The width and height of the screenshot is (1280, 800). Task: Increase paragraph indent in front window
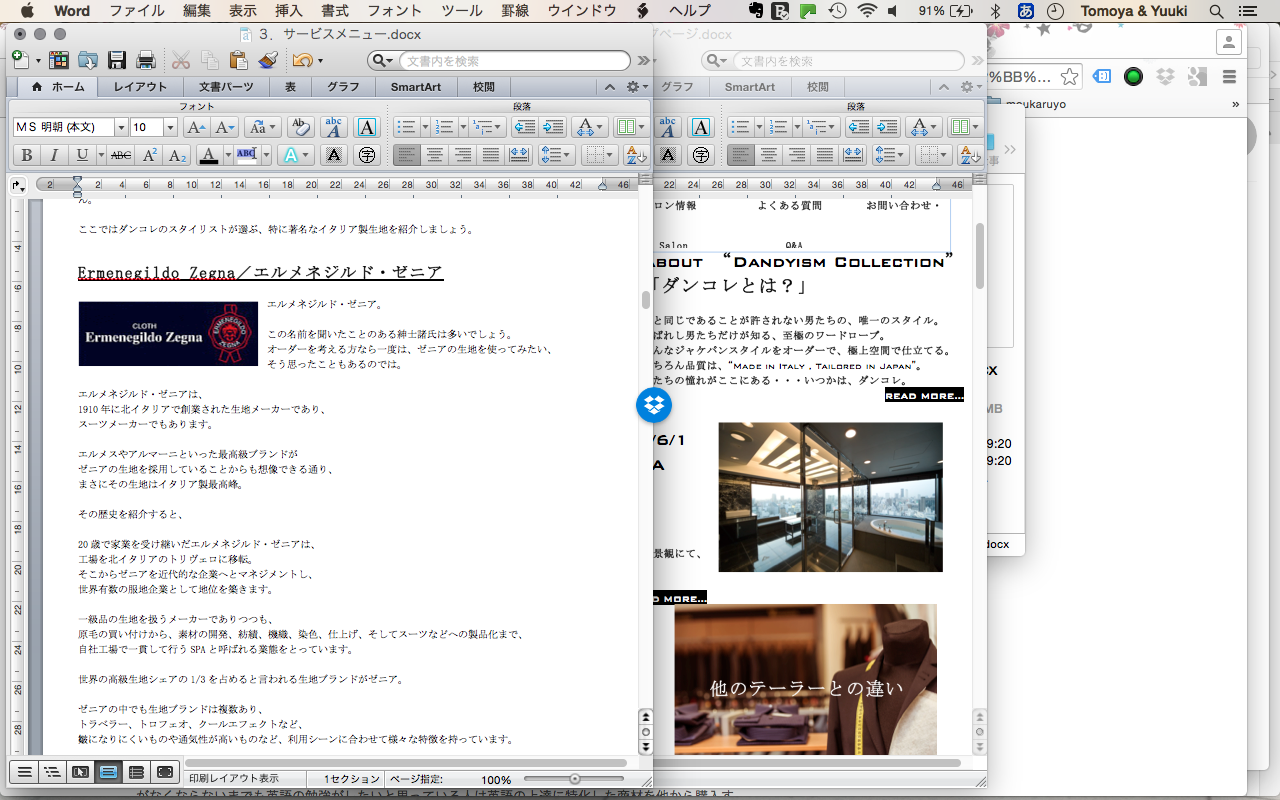point(553,127)
